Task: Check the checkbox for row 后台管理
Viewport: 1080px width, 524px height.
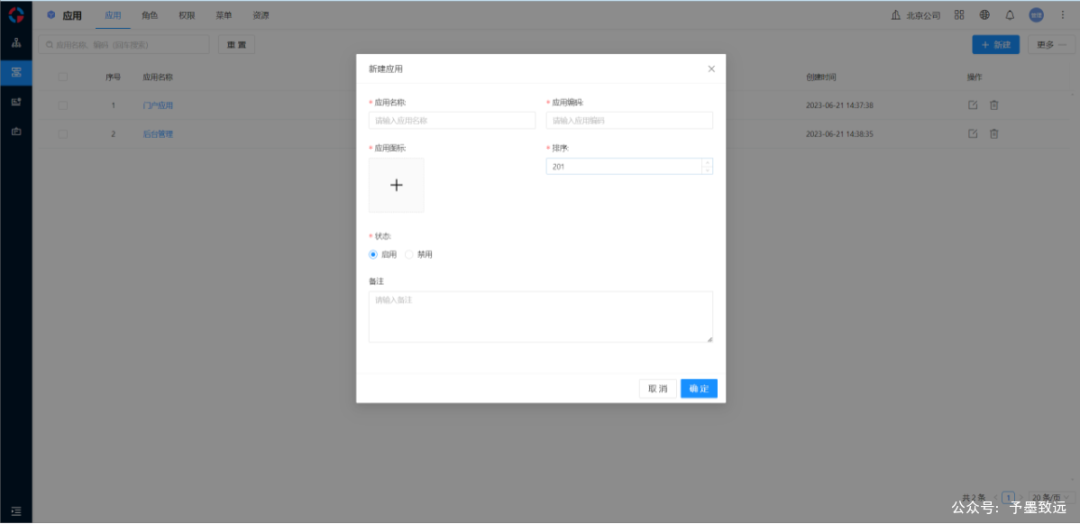Action: 63,134
